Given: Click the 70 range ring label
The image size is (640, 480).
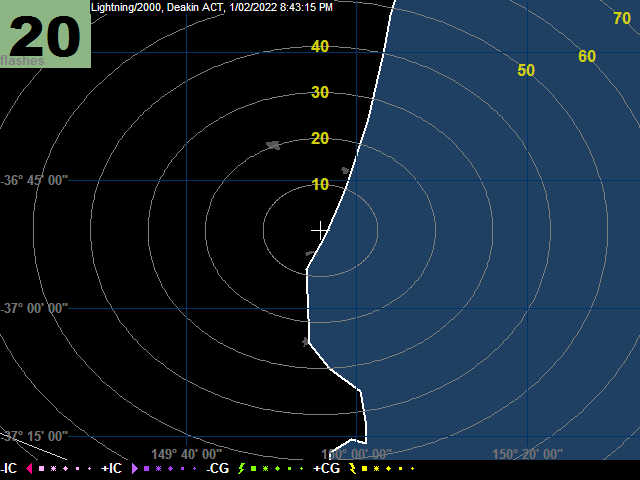Looking at the screenshot, I should [621, 18].
